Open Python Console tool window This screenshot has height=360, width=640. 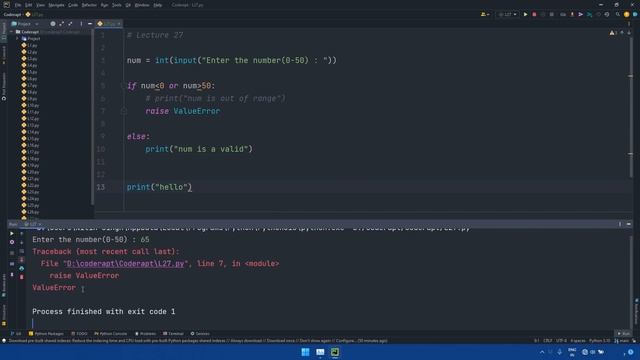[x=111, y=333]
